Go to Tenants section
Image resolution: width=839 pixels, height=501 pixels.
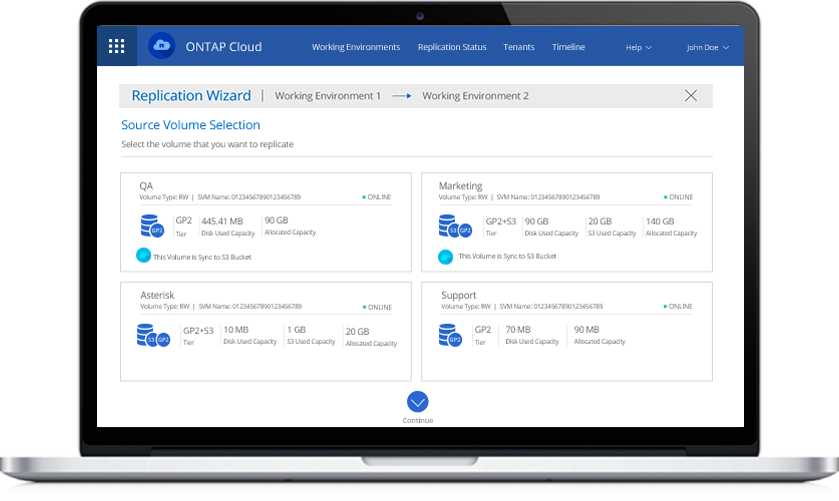pyautogui.click(x=518, y=47)
